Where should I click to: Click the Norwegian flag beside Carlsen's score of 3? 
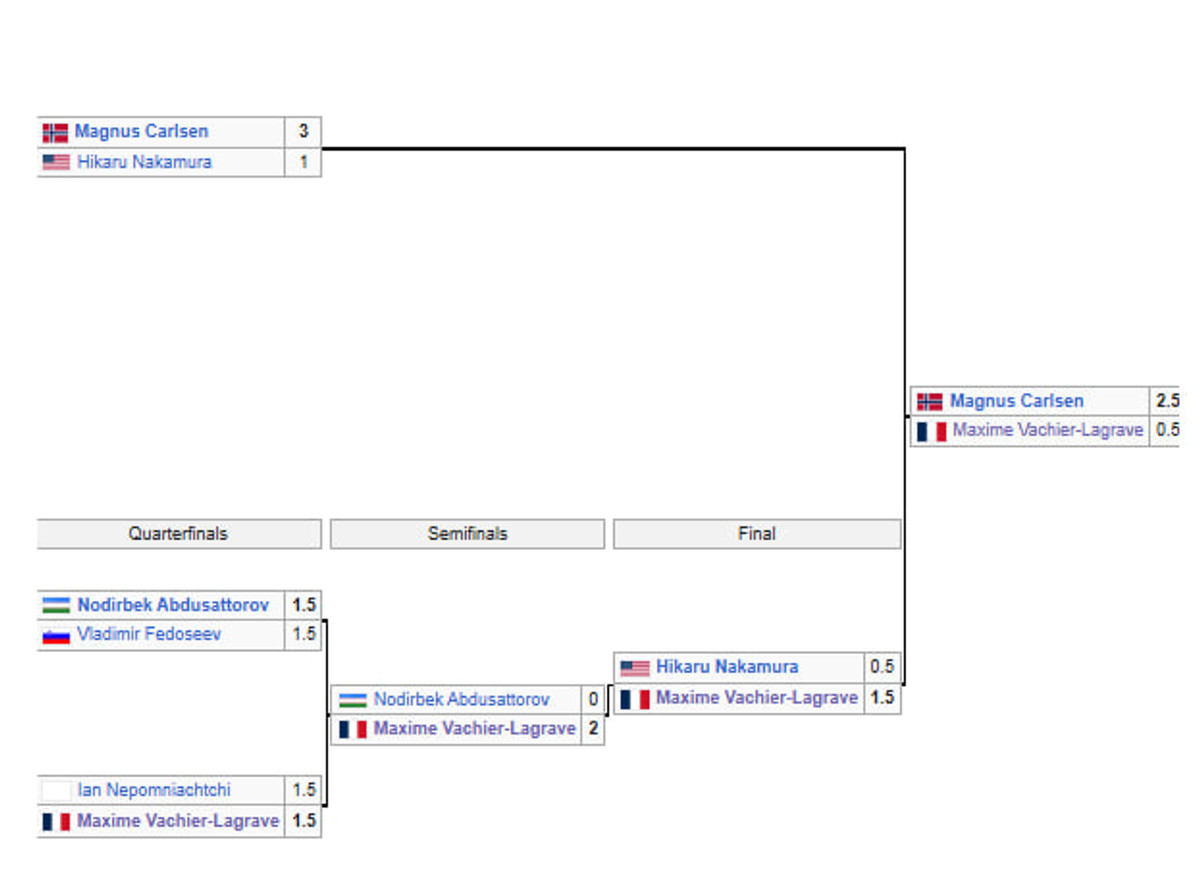coord(55,132)
